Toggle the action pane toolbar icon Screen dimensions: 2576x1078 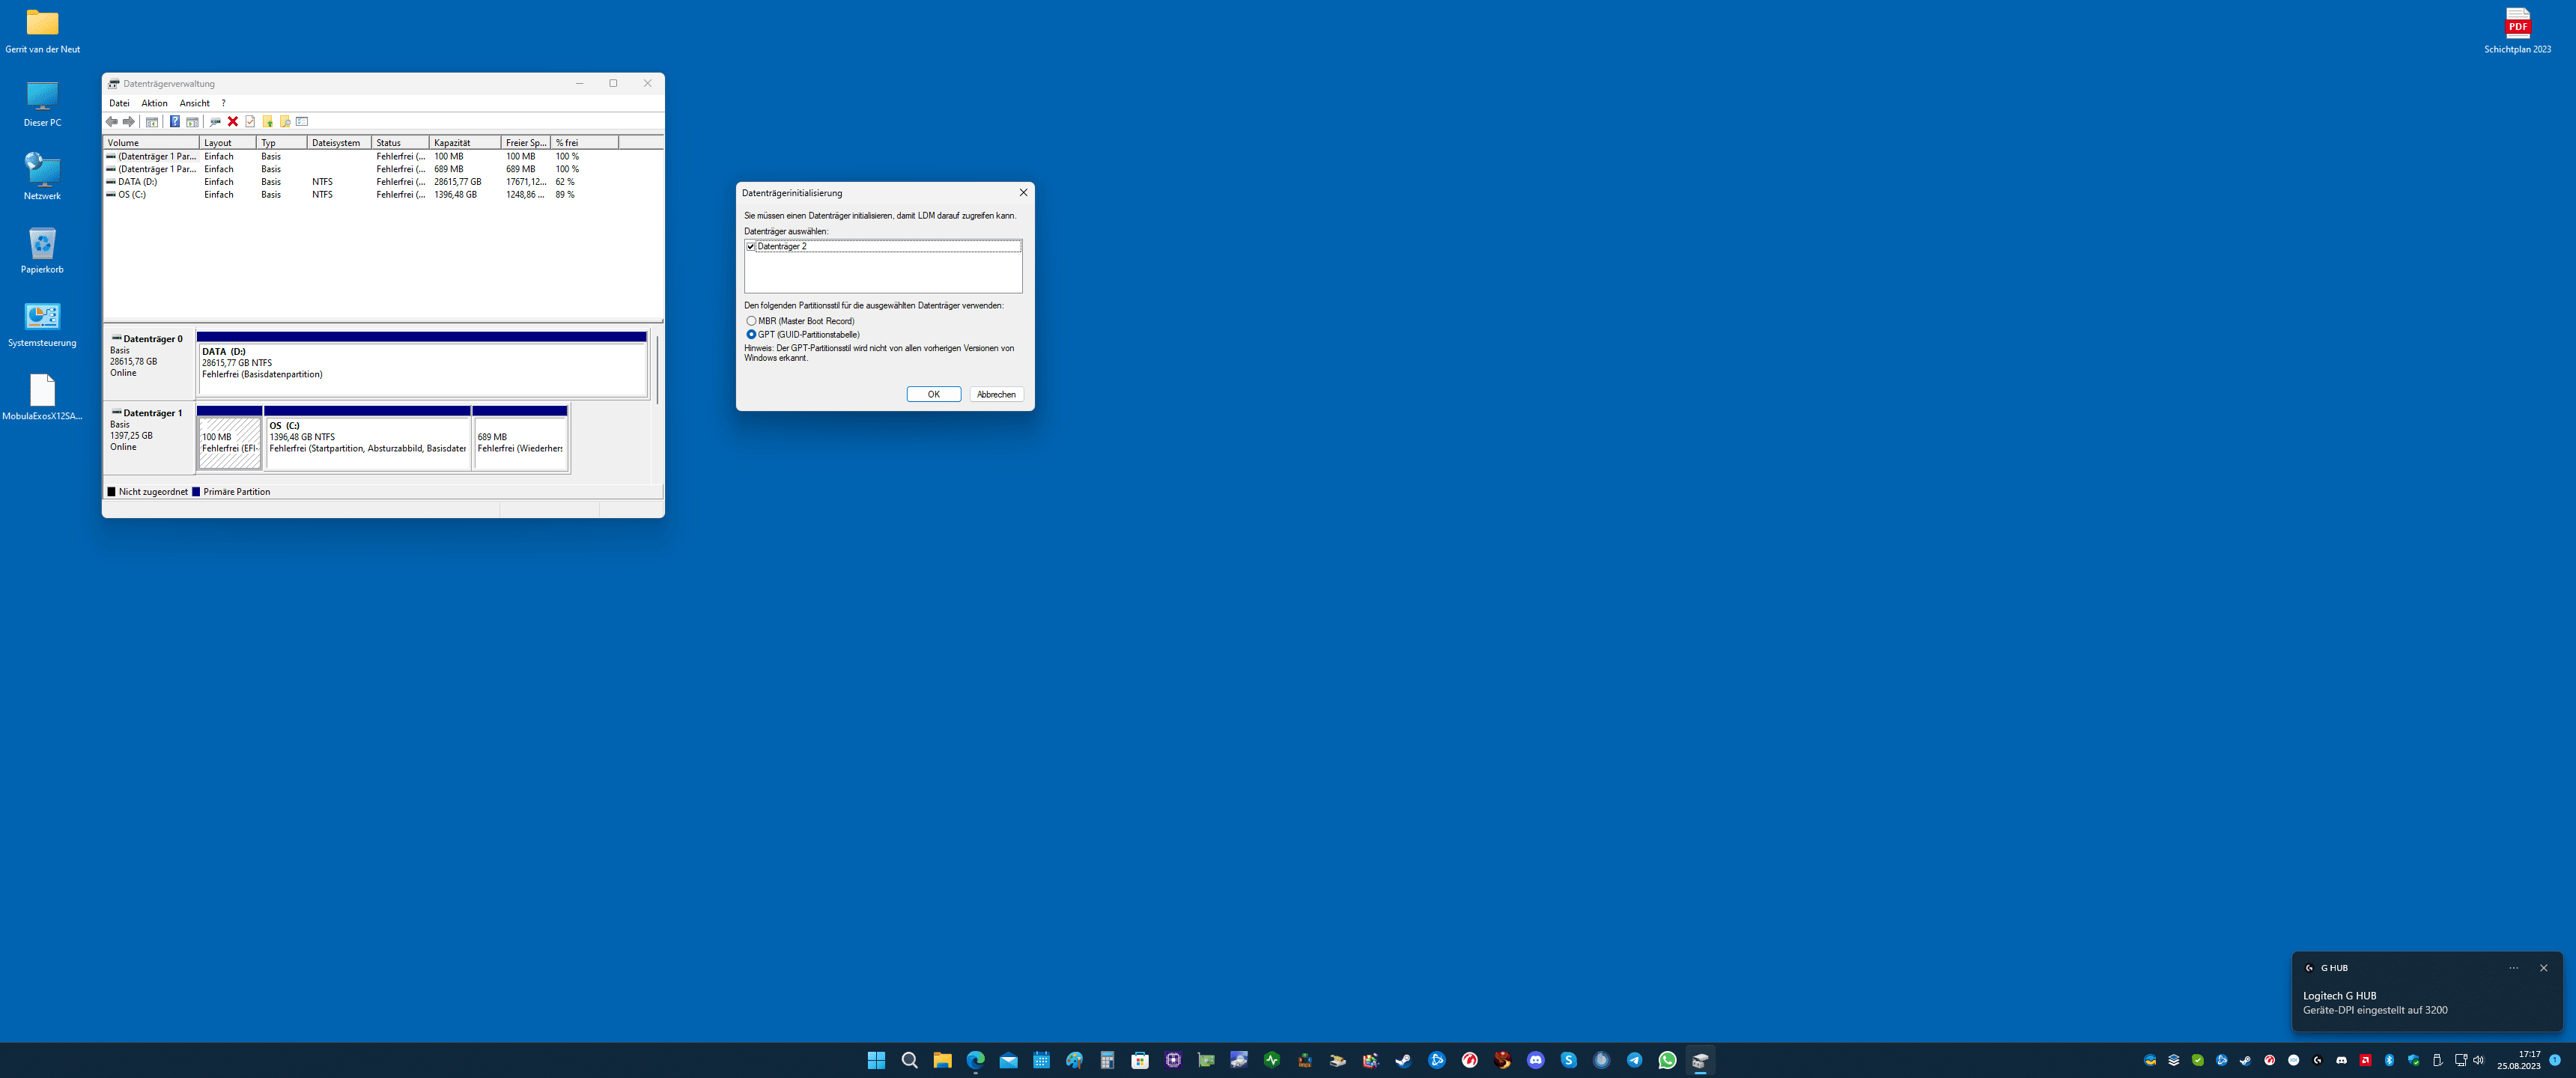click(x=192, y=122)
